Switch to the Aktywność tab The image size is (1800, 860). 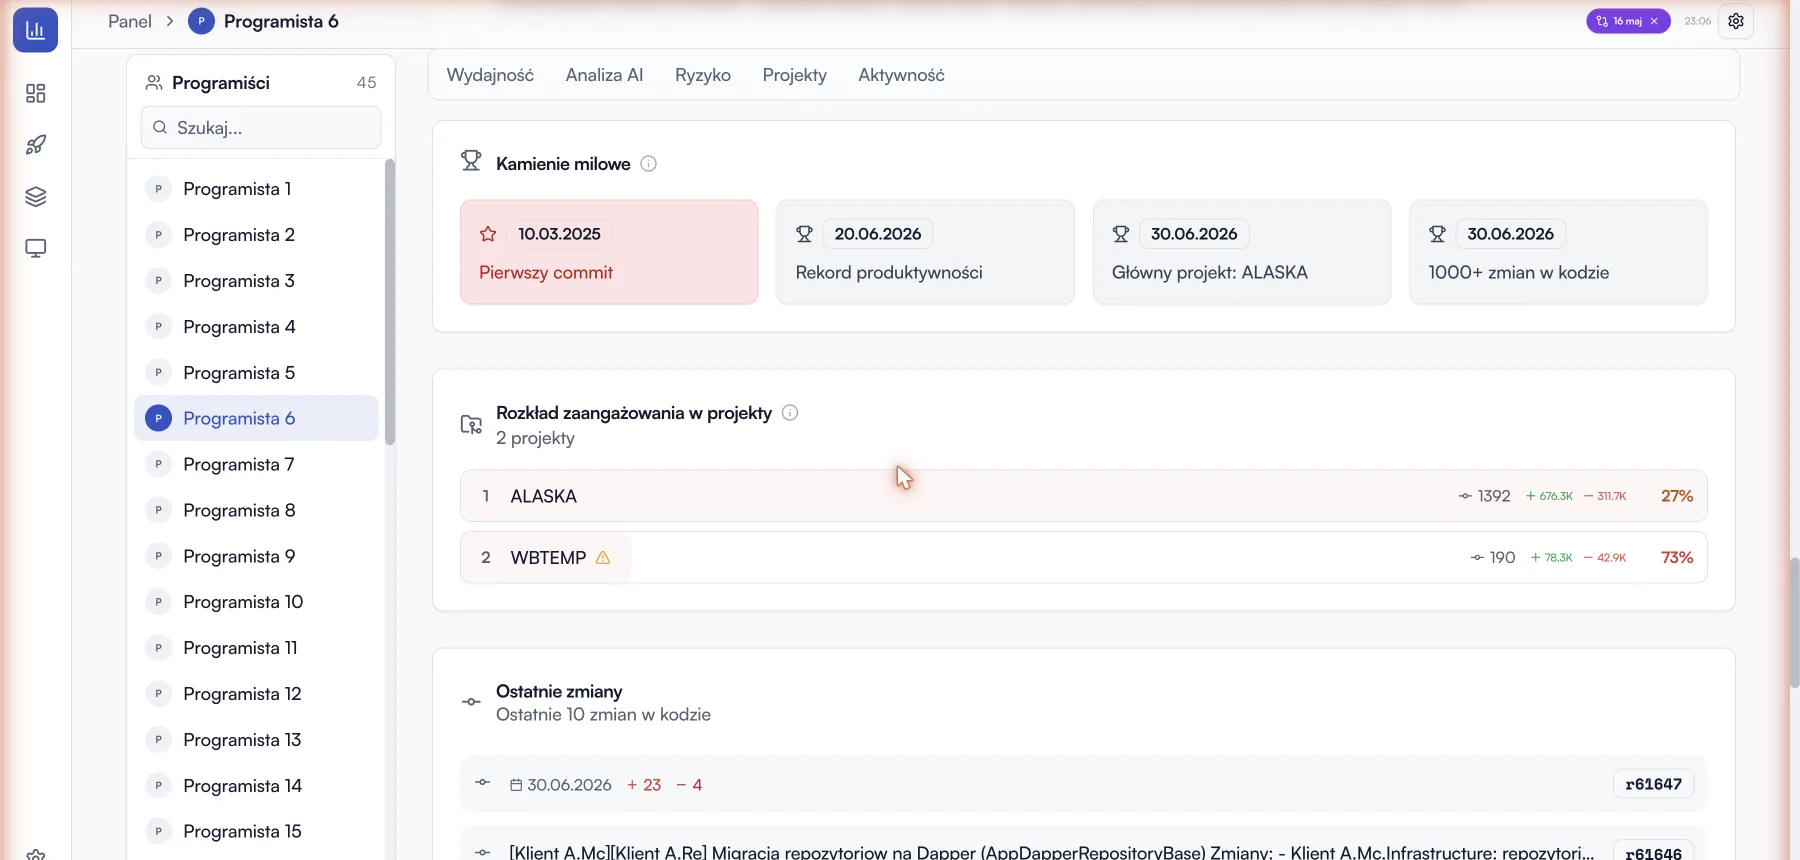901,75
